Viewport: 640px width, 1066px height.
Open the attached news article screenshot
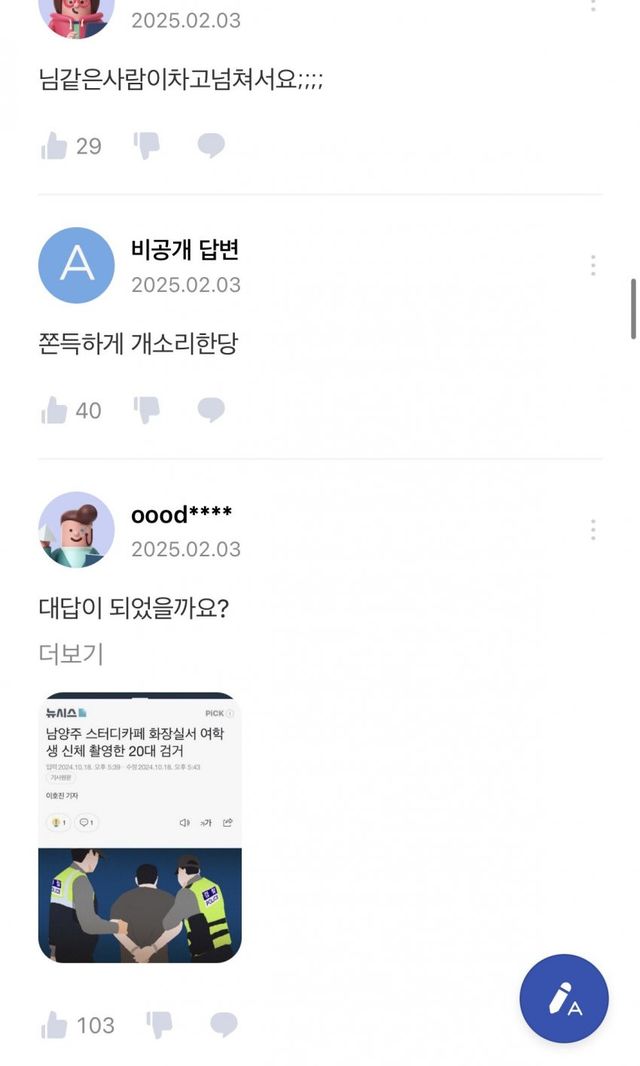(x=140, y=828)
